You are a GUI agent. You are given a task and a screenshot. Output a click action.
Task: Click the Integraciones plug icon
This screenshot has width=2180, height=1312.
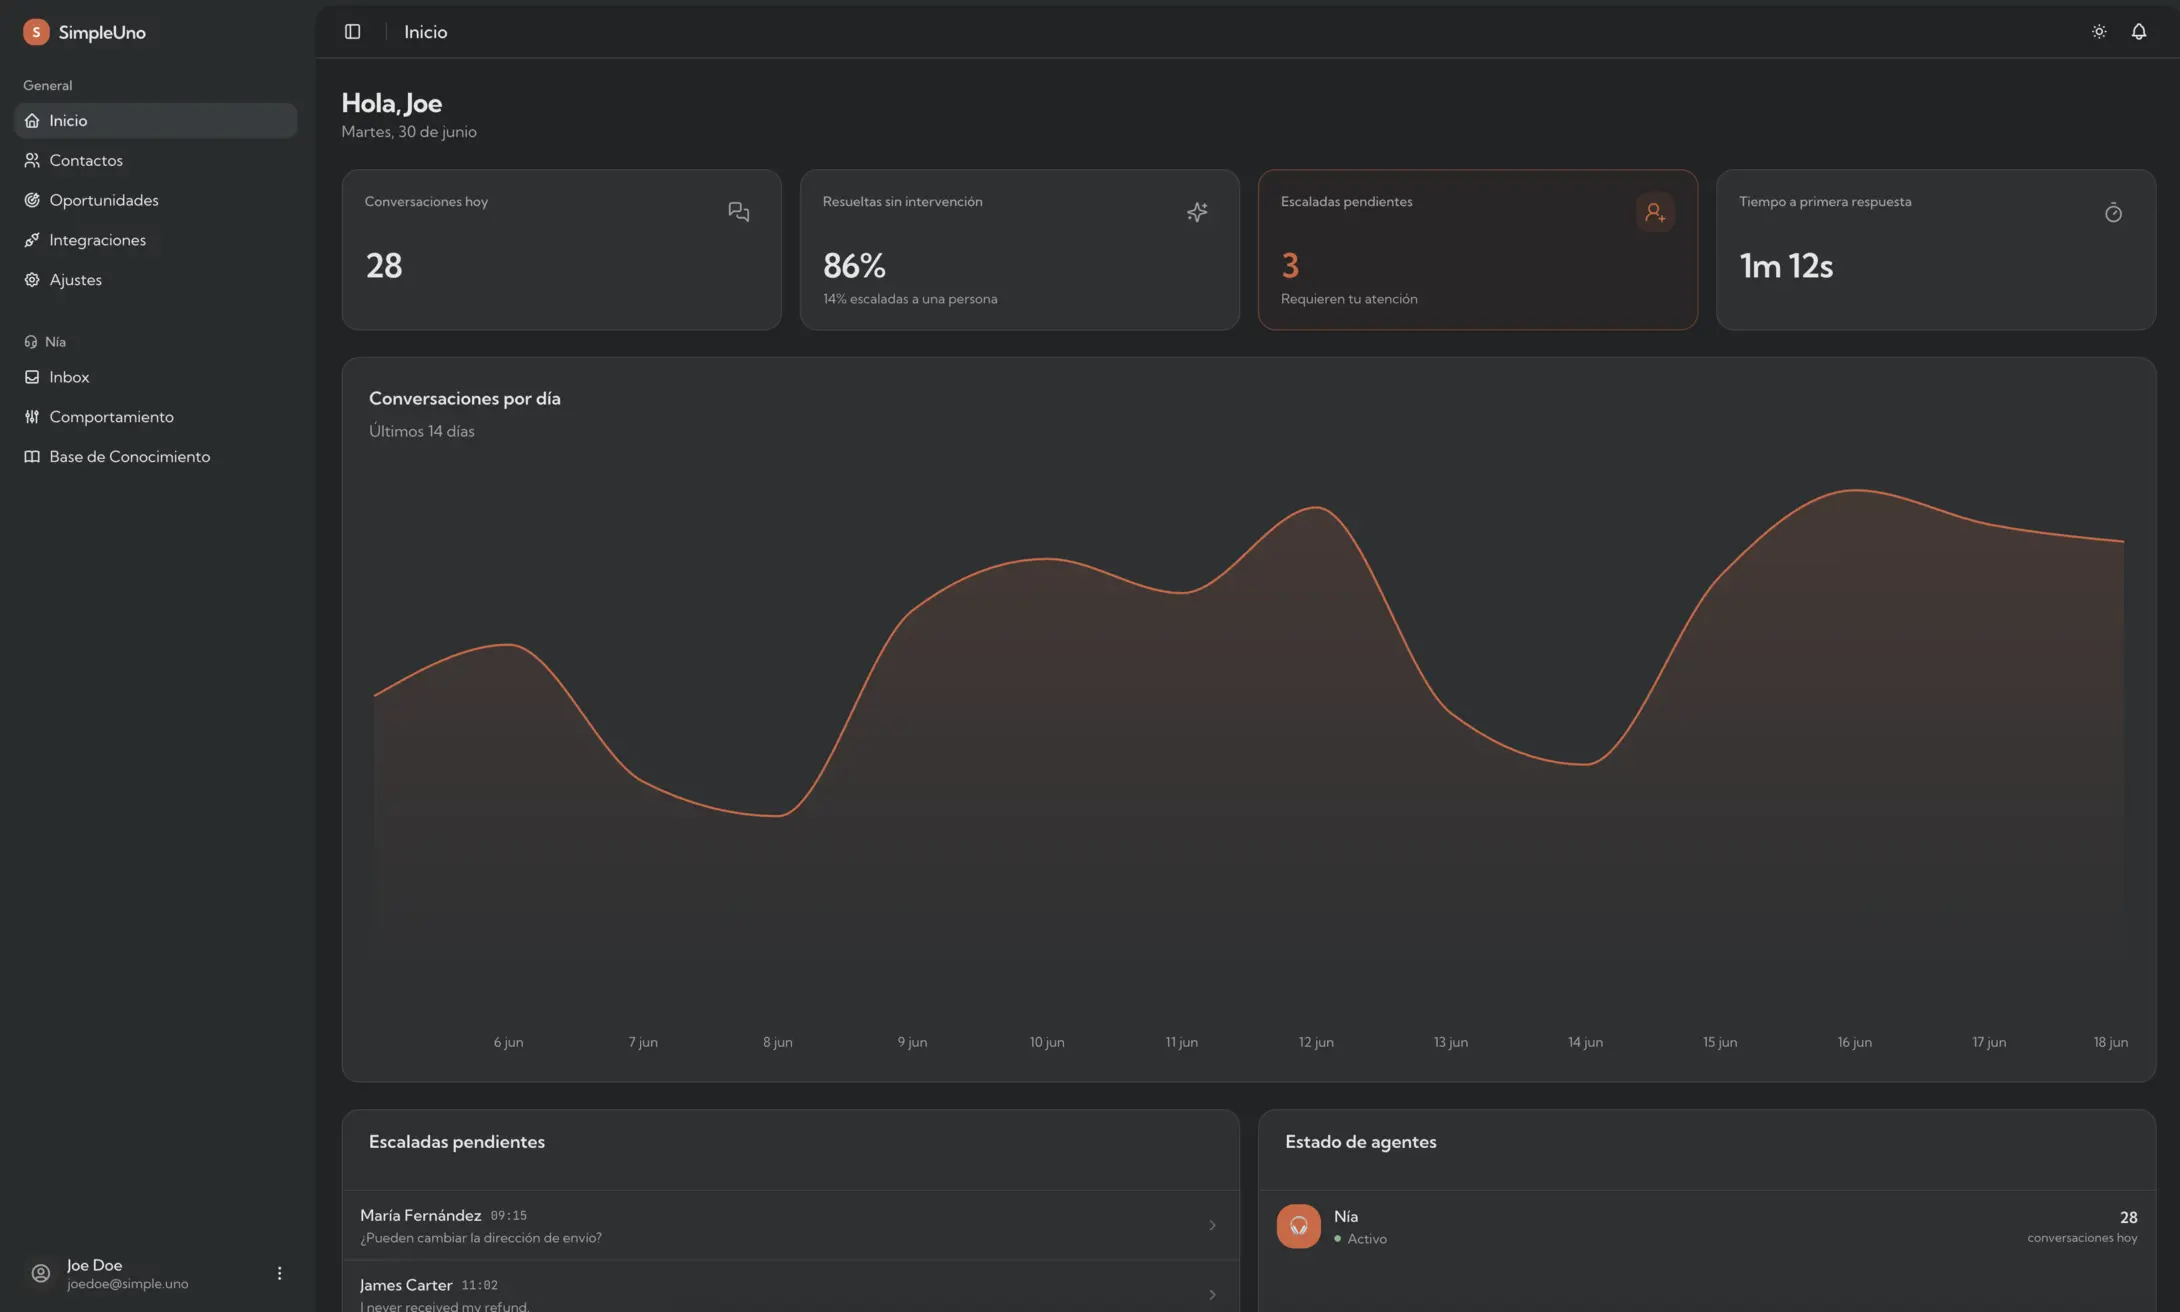(x=32, y=240)
